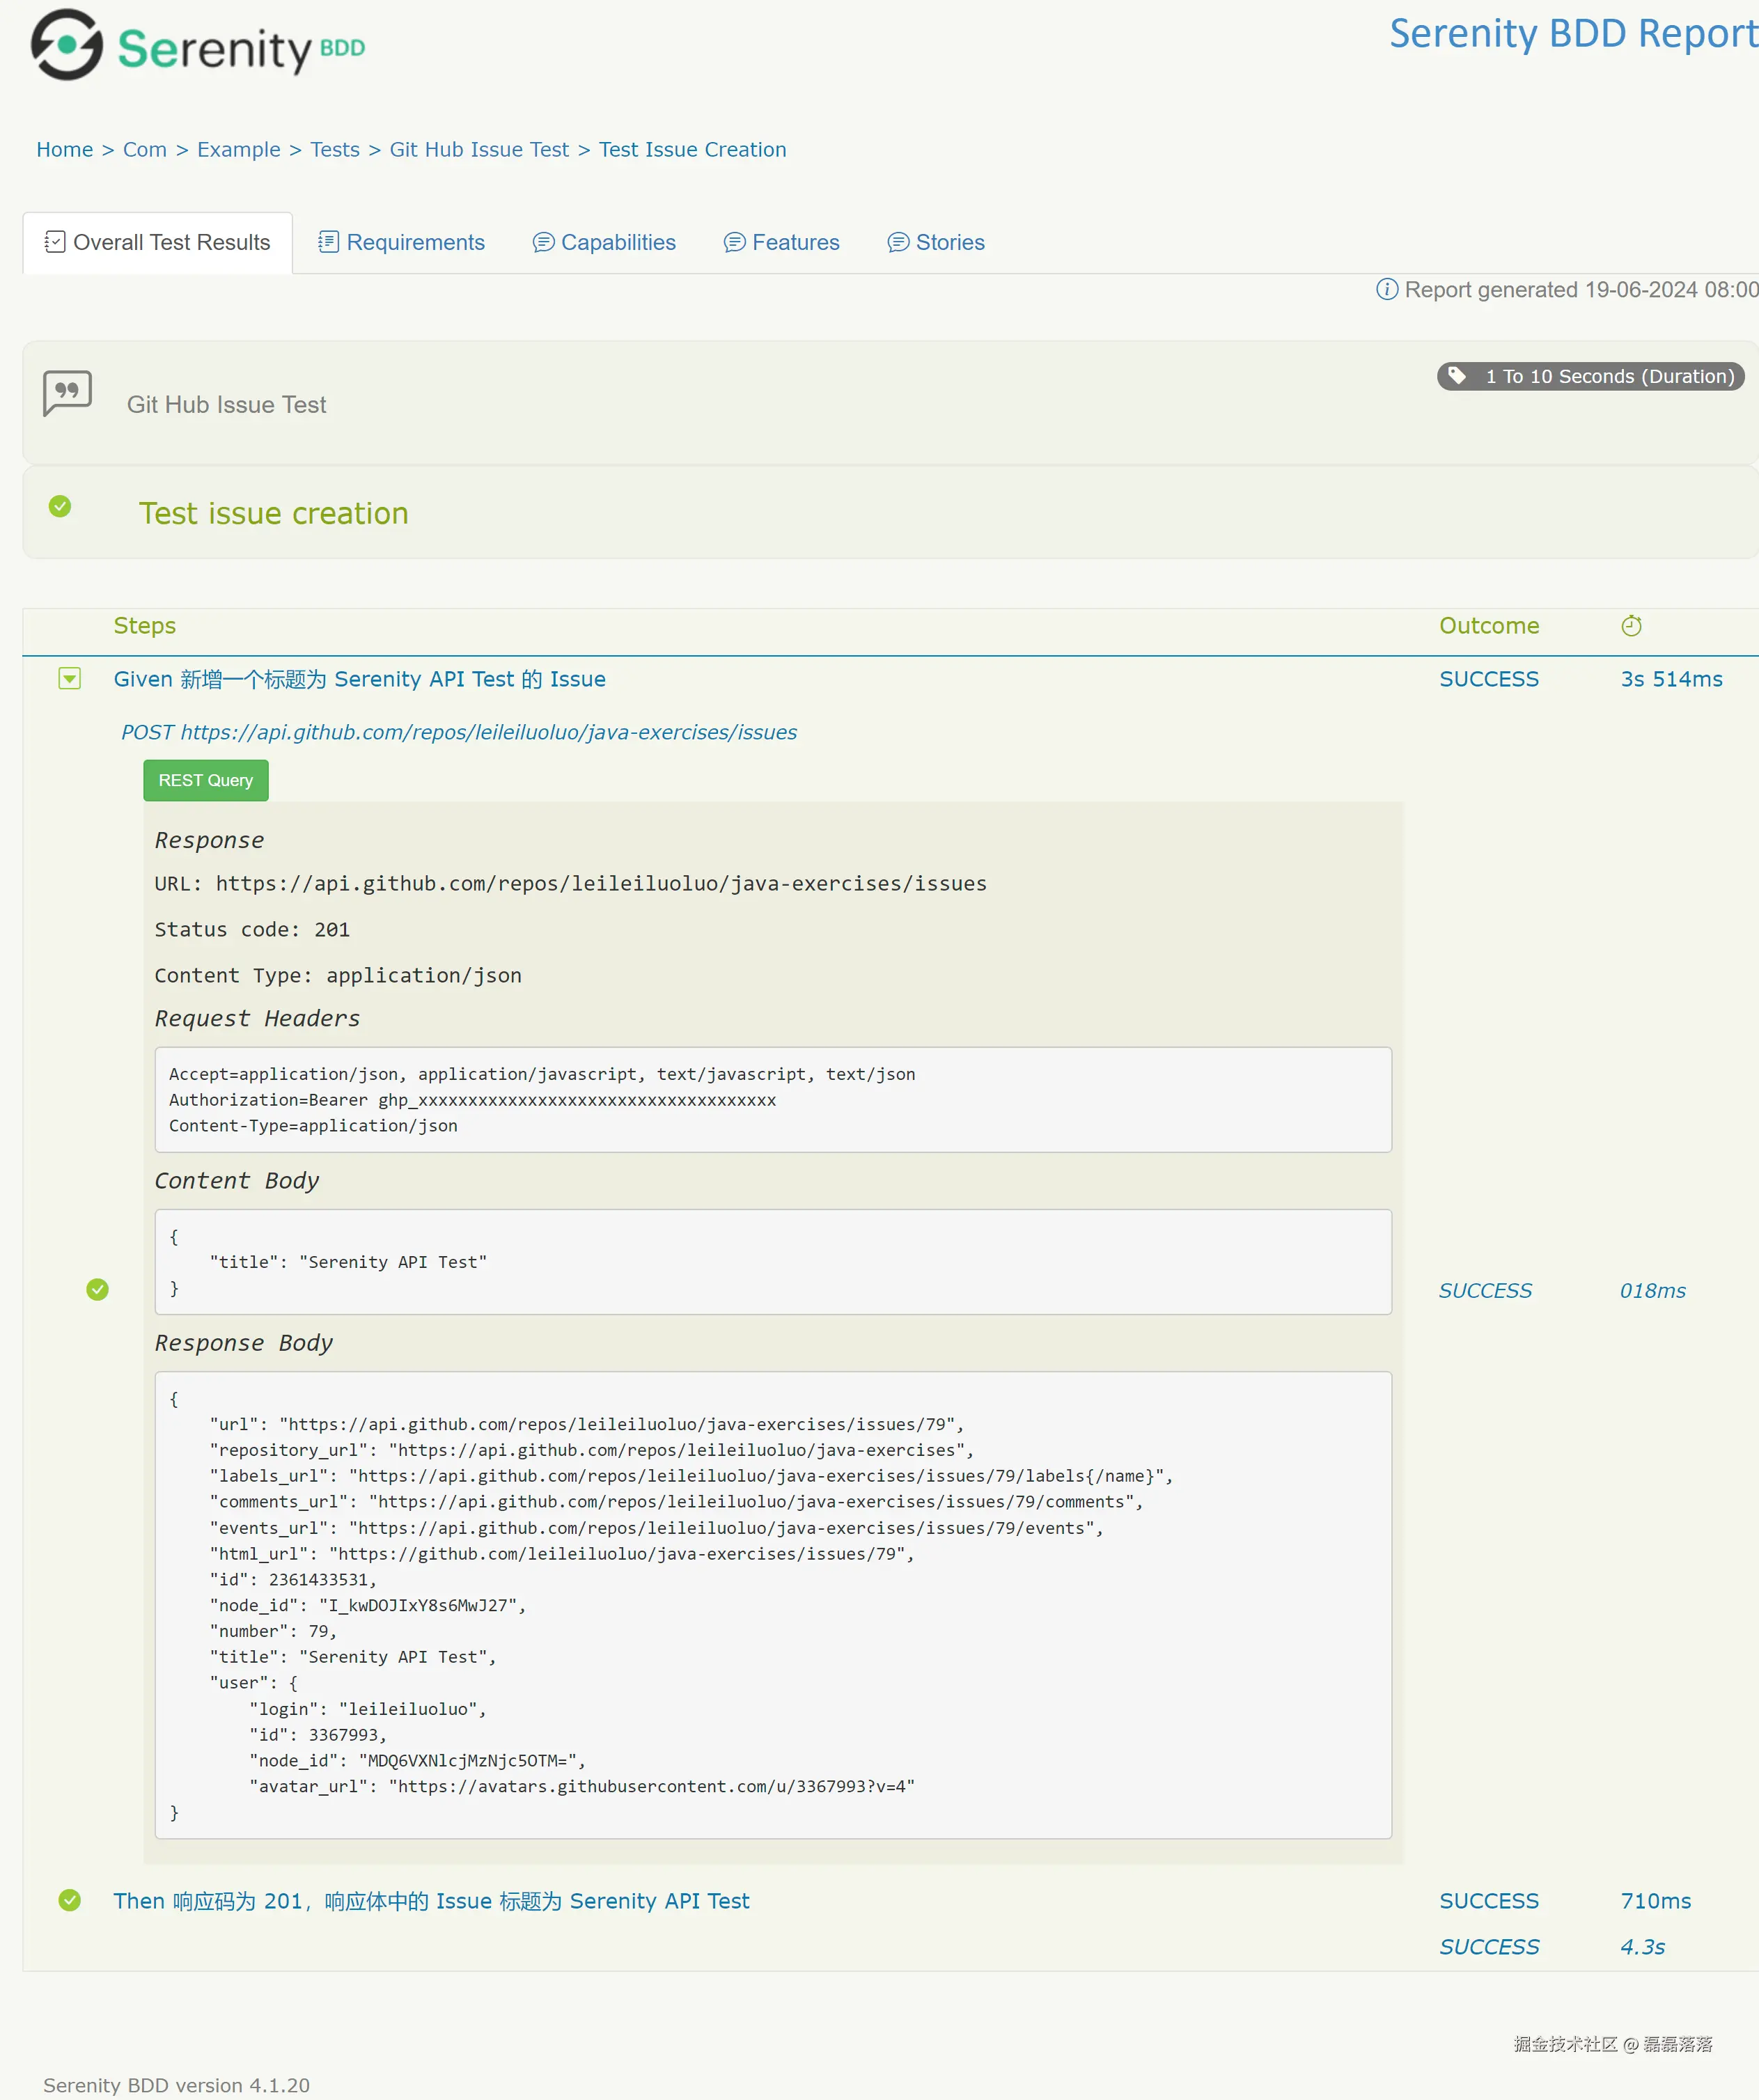Click the Content Body JSON box
This screenshot has height=2100, width=1759.
(x=773, y=1262)
